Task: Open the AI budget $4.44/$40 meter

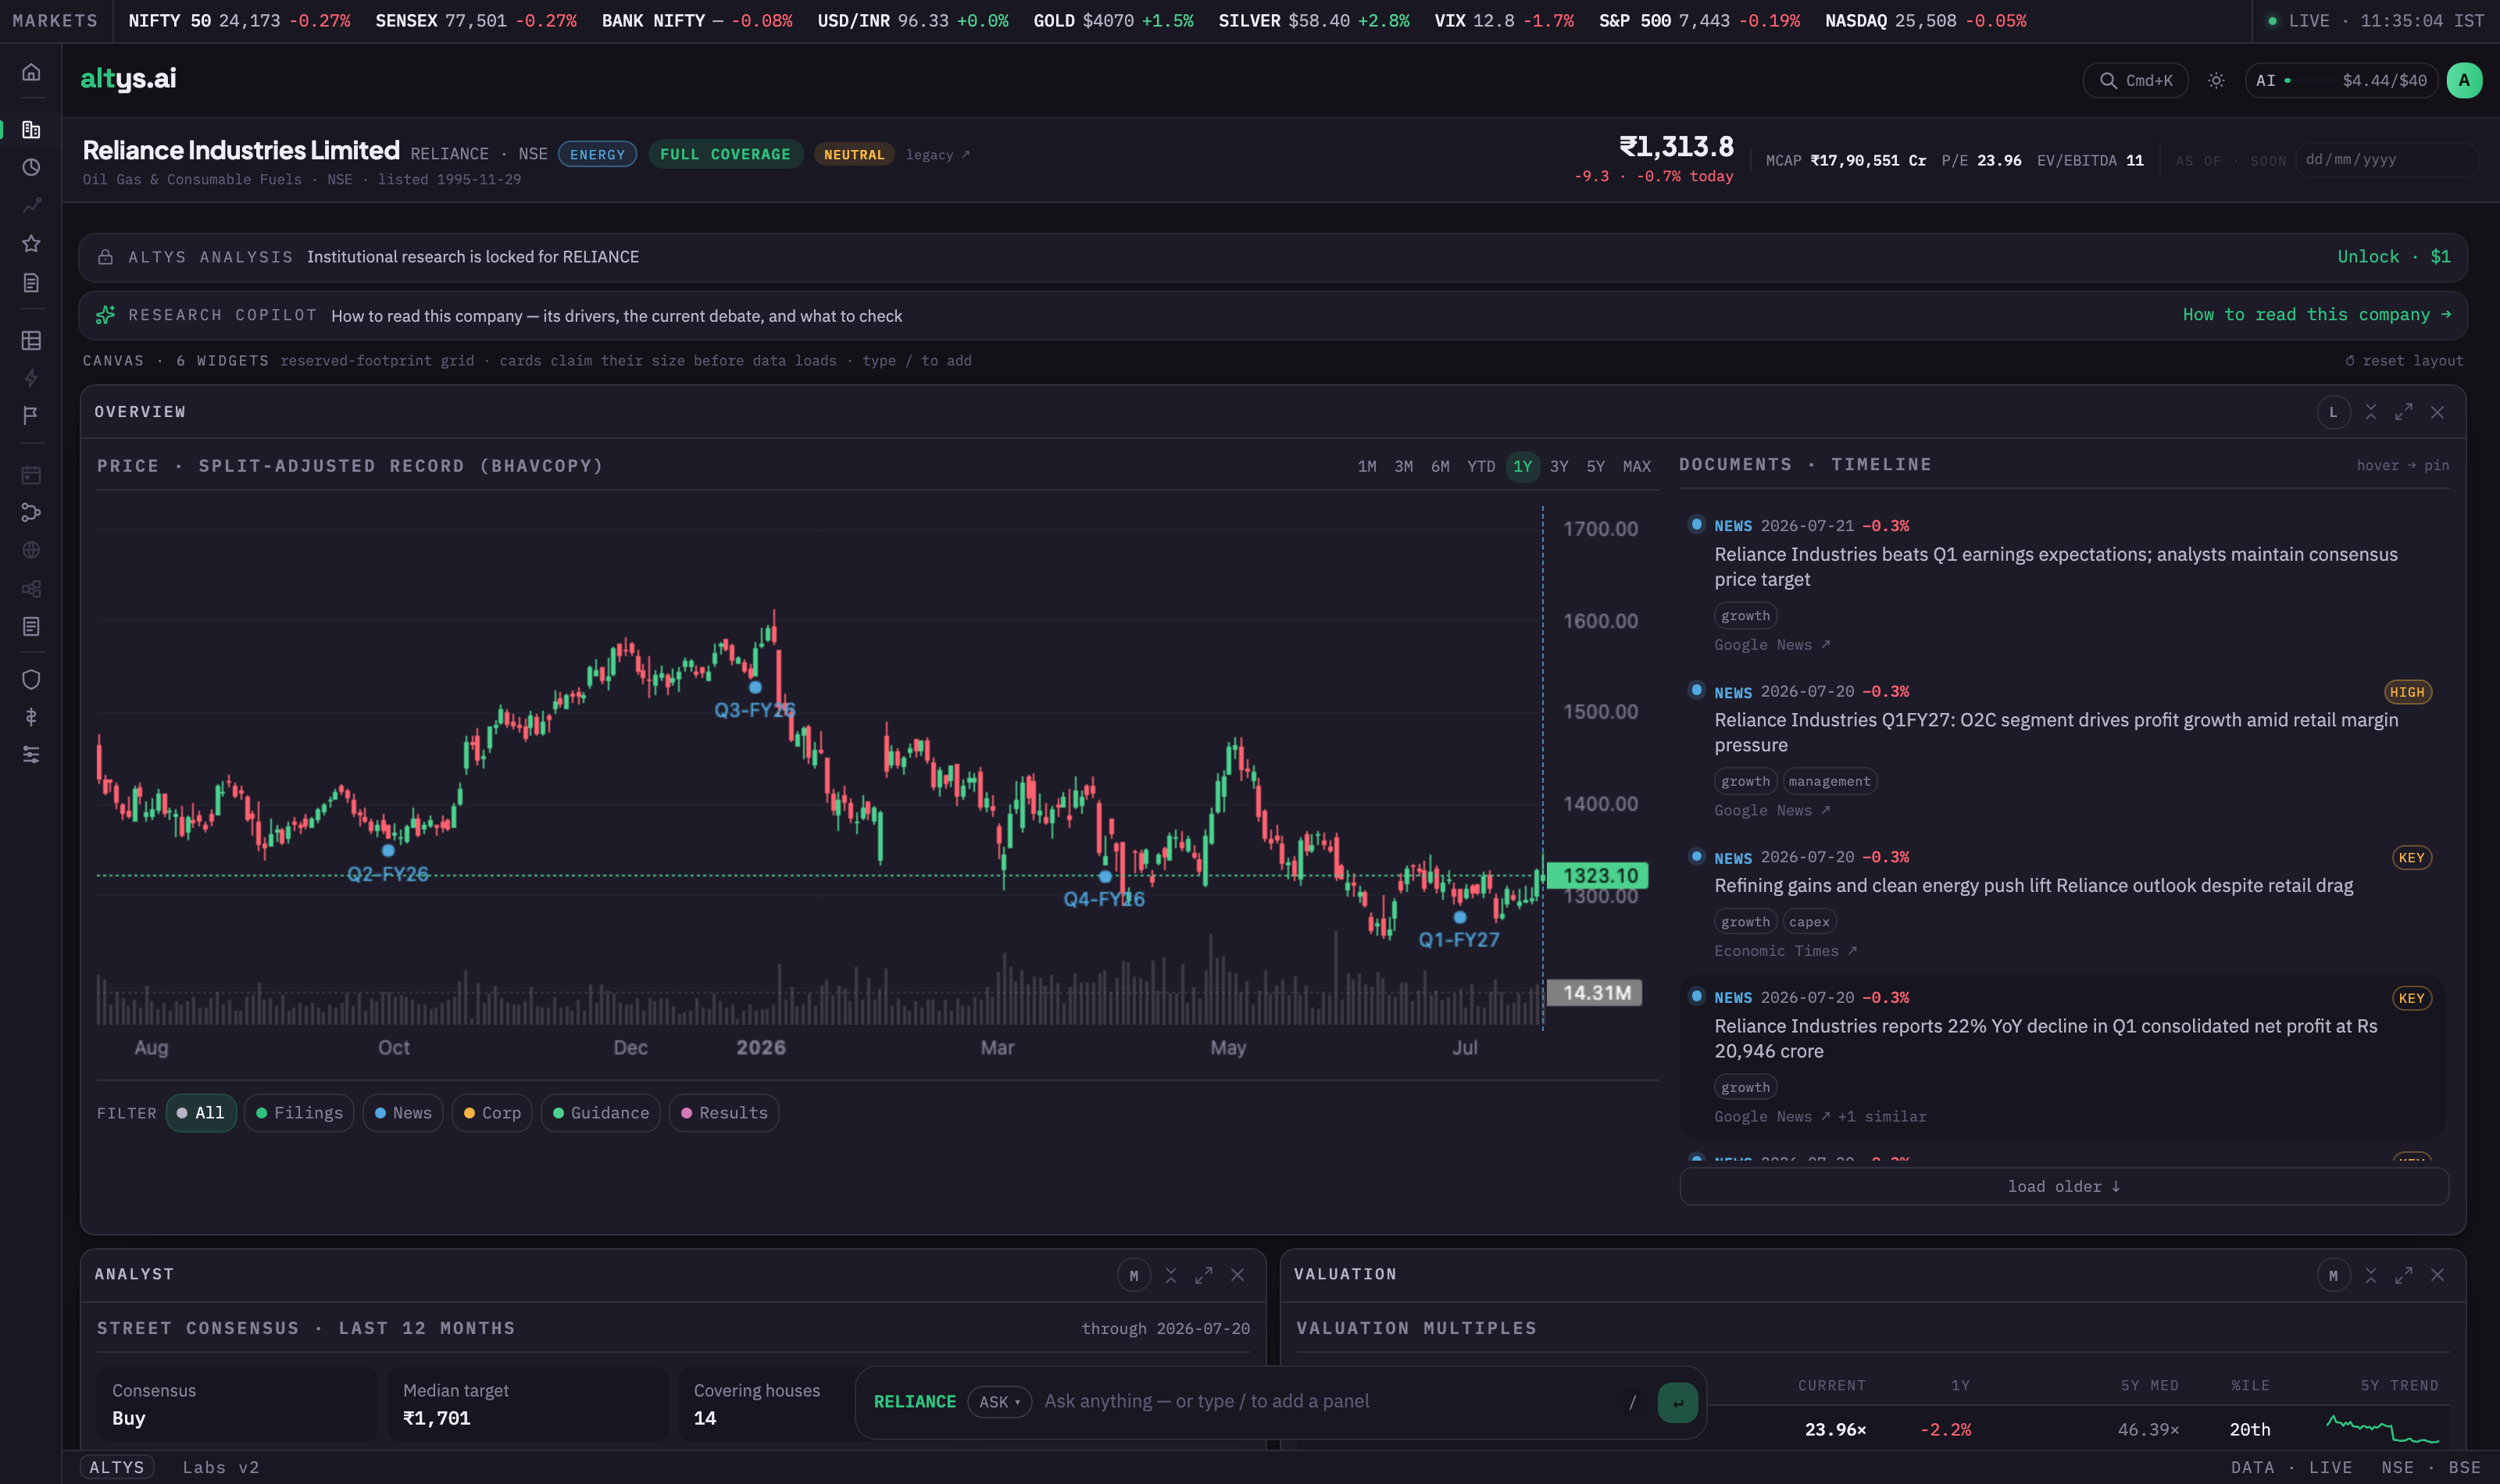Action: coord(2341,80)
